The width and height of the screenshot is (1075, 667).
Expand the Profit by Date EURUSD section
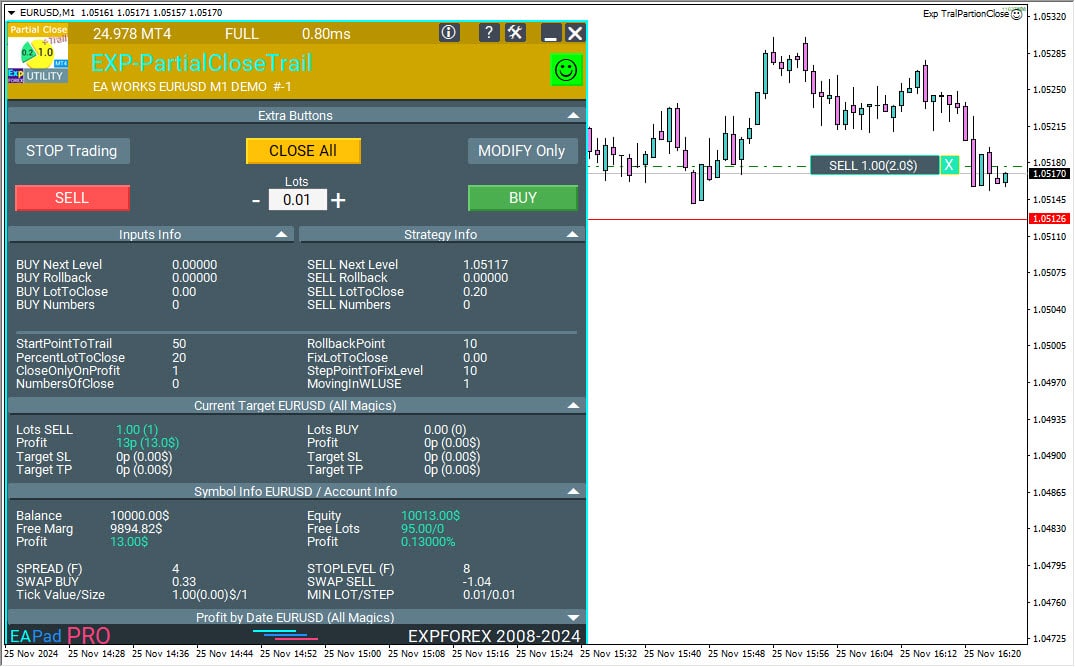(573, 618)
